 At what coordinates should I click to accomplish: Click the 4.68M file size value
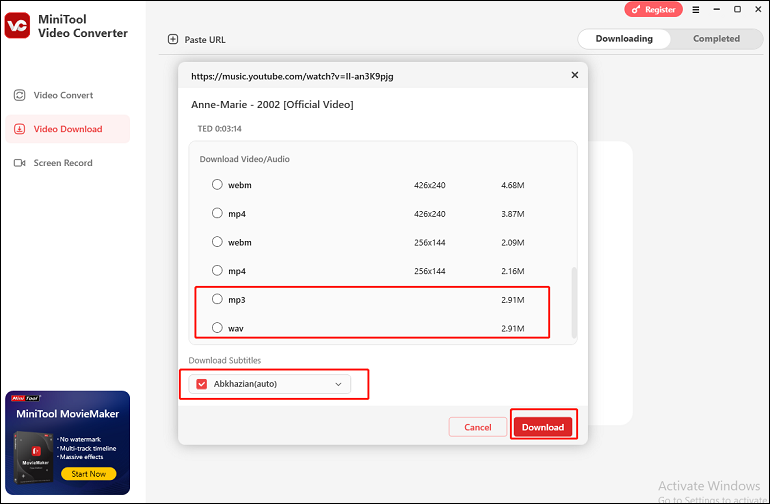click(x=513, y=185)
